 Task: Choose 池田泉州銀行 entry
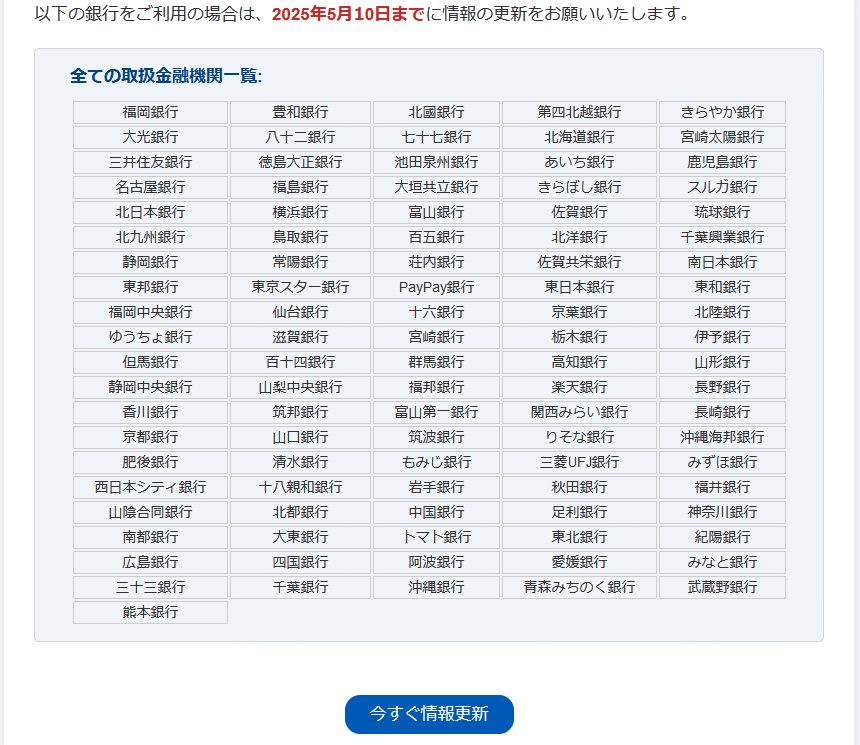[436, 162]
